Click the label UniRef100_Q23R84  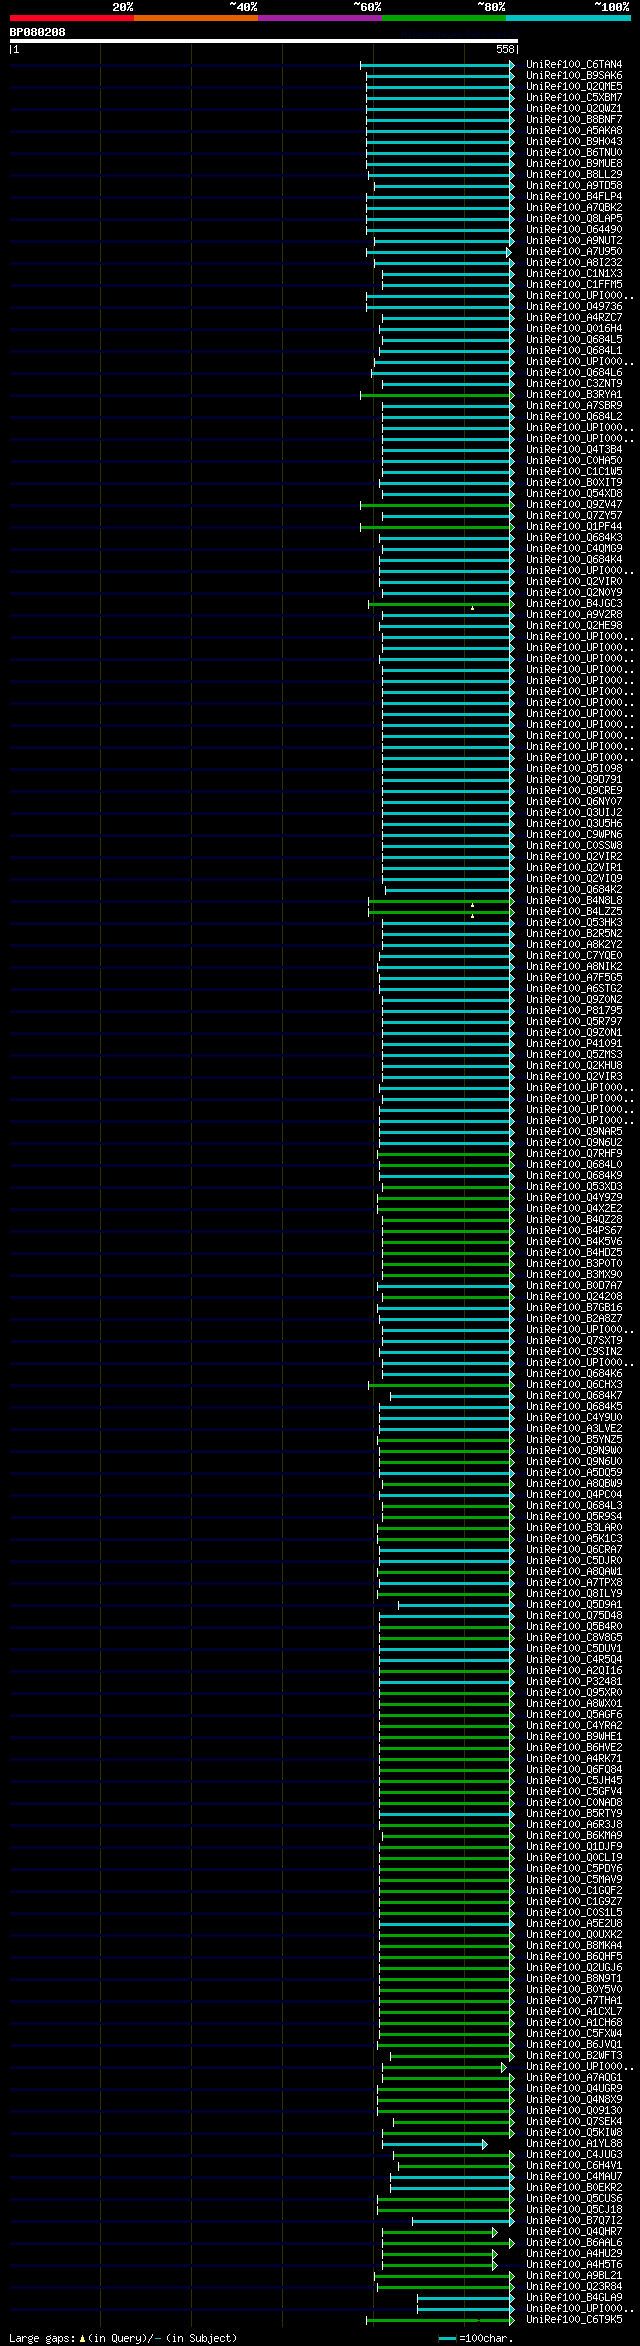(x=574, y=2286)
